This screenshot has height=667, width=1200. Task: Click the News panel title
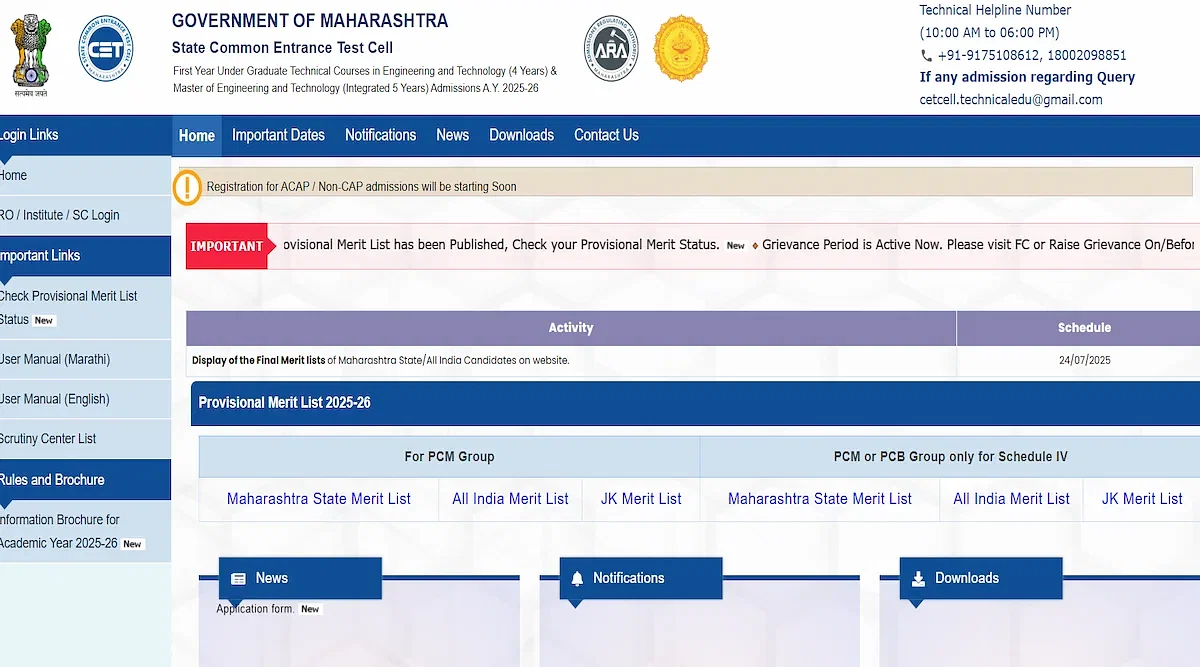click(272, 578)
